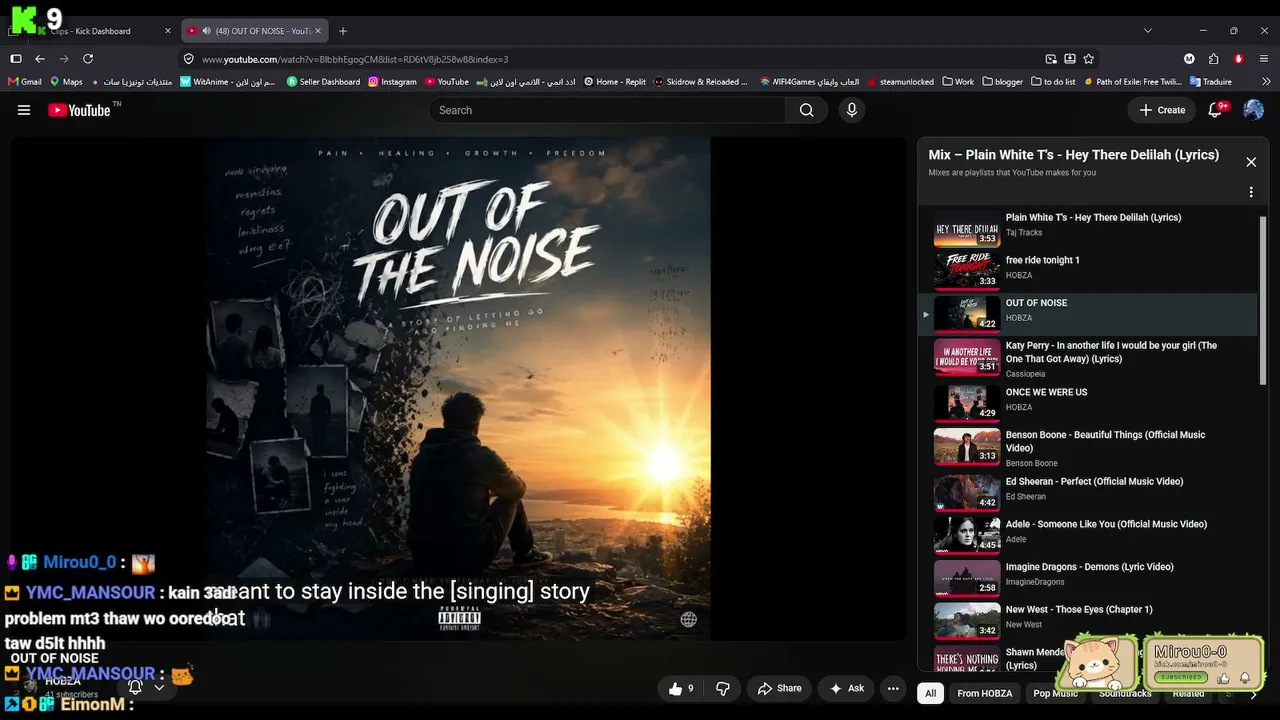Open more actions ellipsis below the video
This screenshot has width=1280, height=720.
[893, 688]
